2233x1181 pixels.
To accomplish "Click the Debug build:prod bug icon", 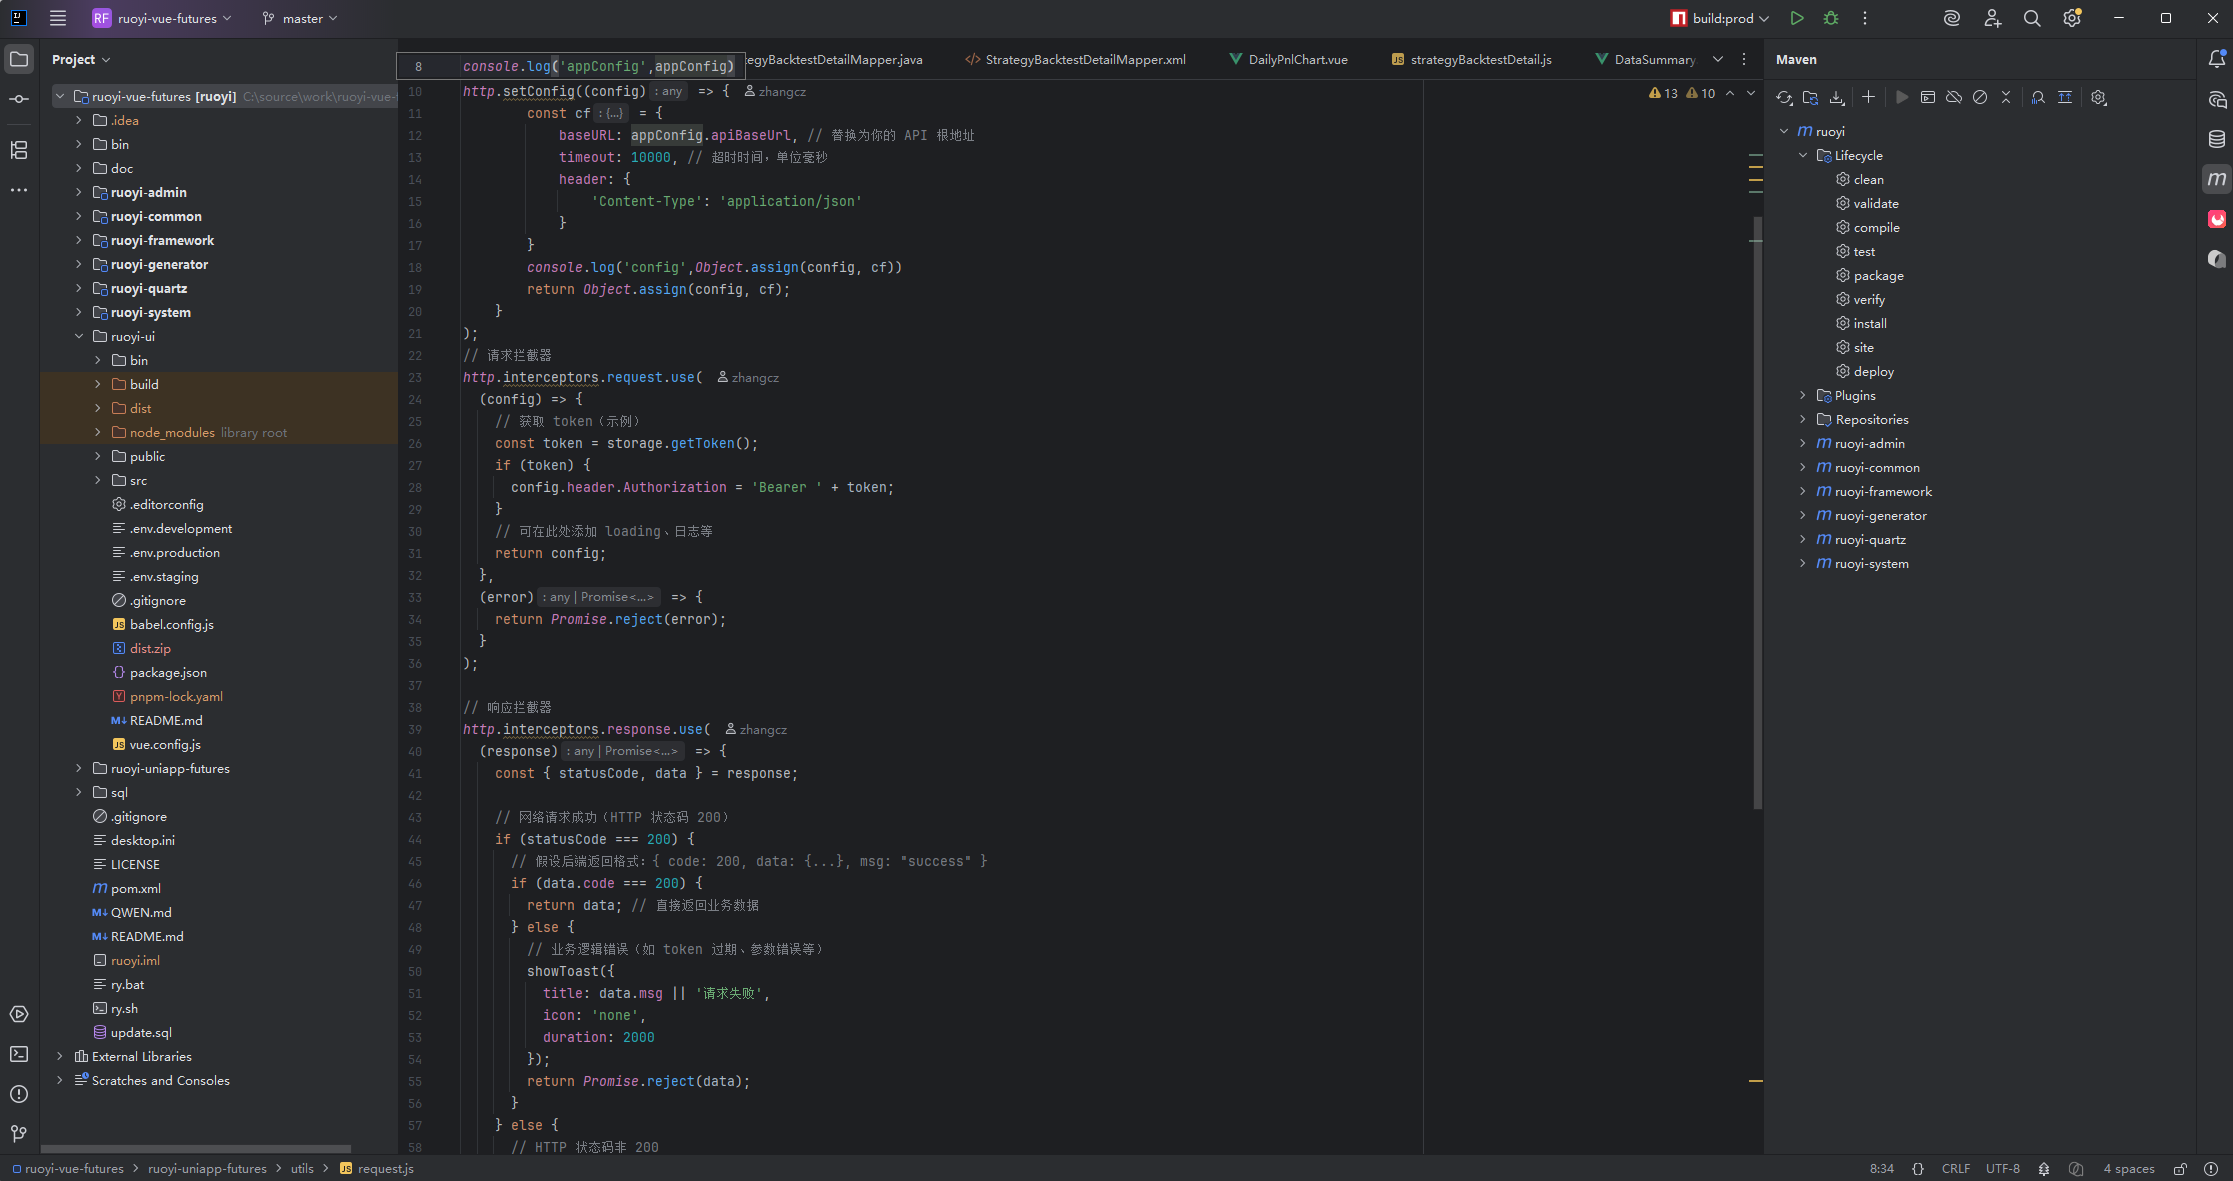I will coord(1831,18).
